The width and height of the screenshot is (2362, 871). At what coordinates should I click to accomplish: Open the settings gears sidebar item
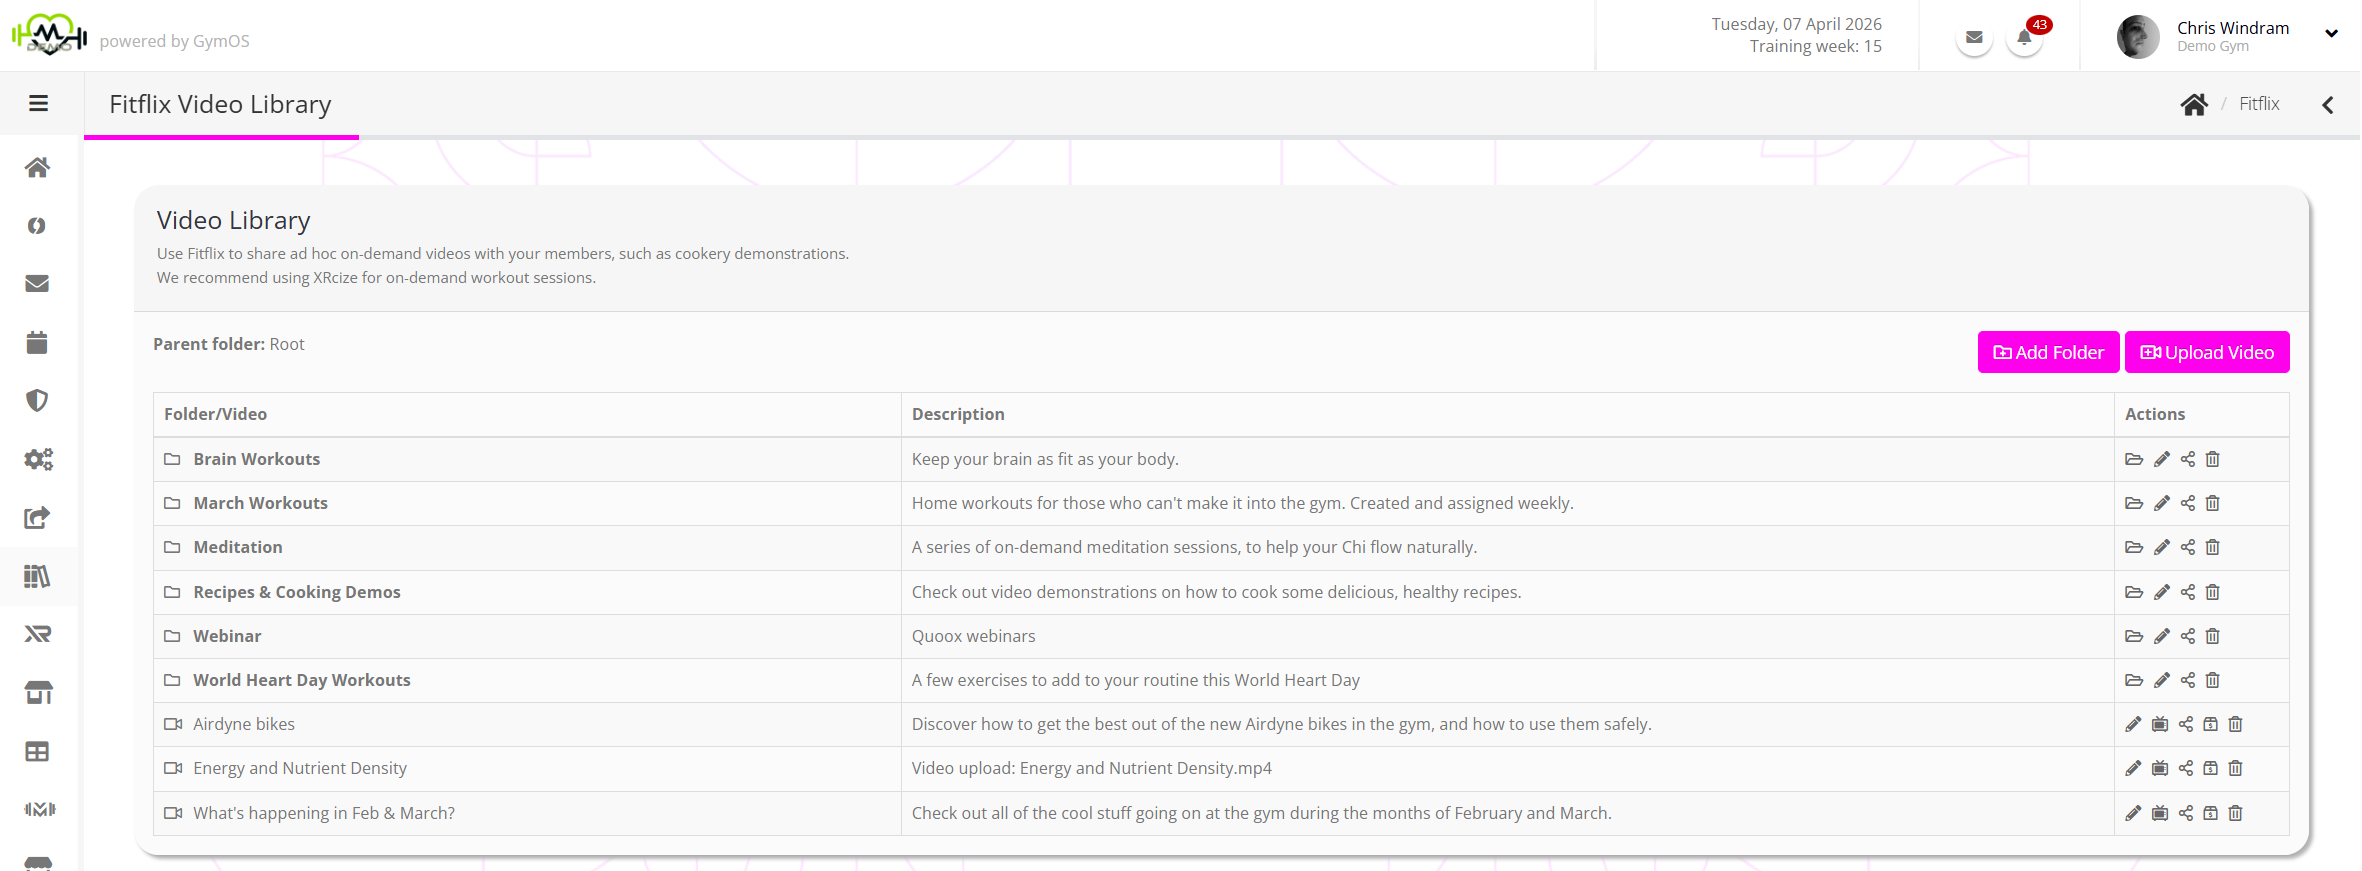point(38,459)
